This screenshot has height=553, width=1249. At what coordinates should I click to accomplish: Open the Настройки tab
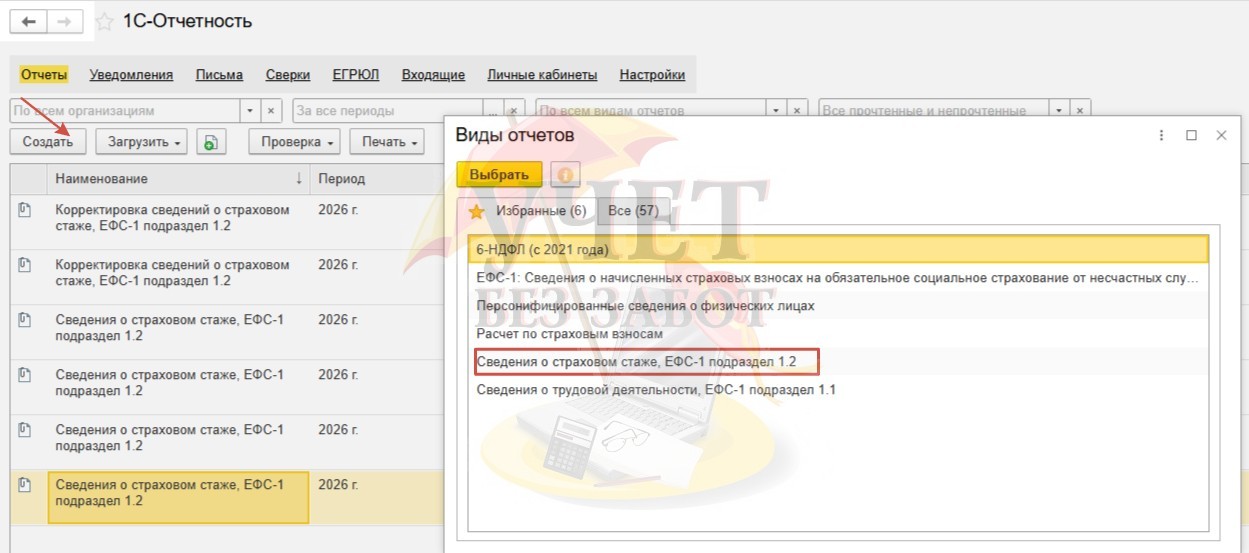pos(652,75)
